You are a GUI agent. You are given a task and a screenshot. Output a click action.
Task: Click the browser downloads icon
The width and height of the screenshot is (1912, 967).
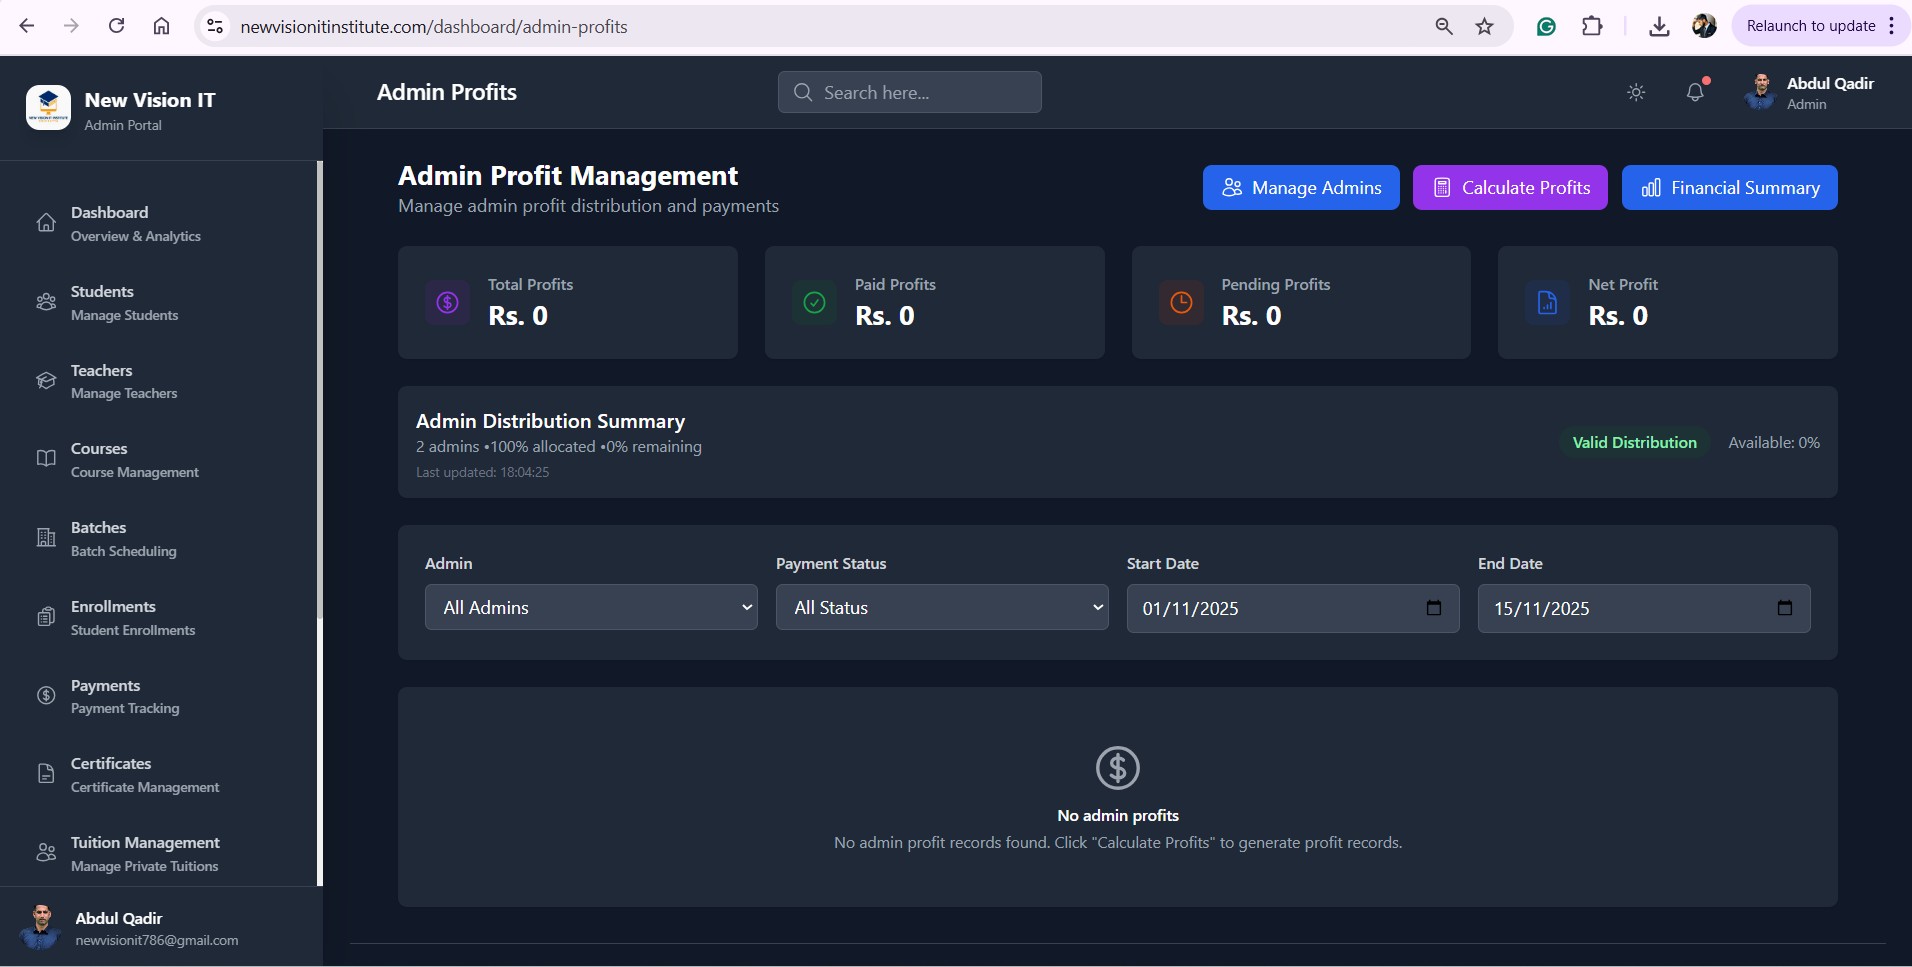1659,27
